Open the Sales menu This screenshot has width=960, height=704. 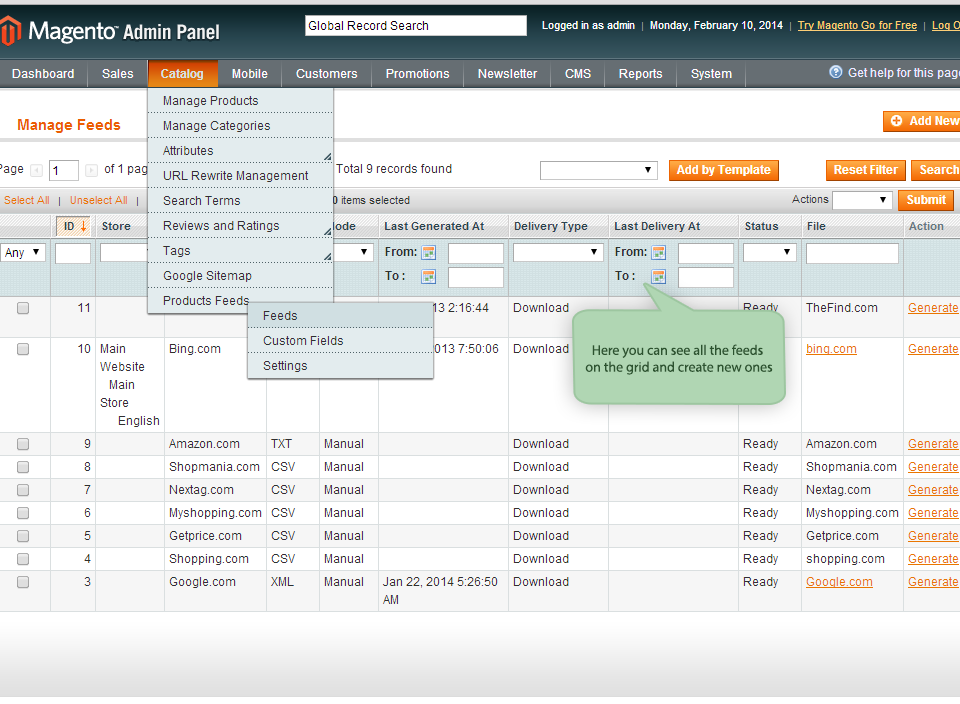point(118,73)
